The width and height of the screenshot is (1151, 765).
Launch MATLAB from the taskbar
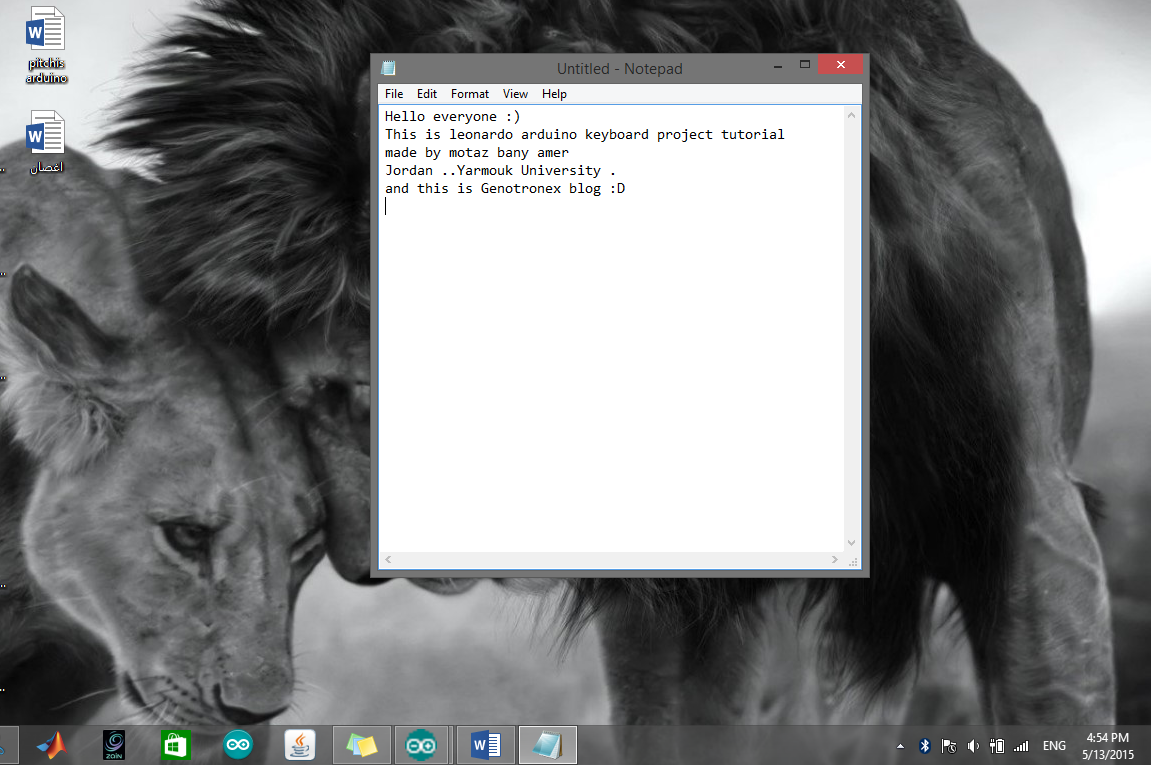(x=51, y=744)
